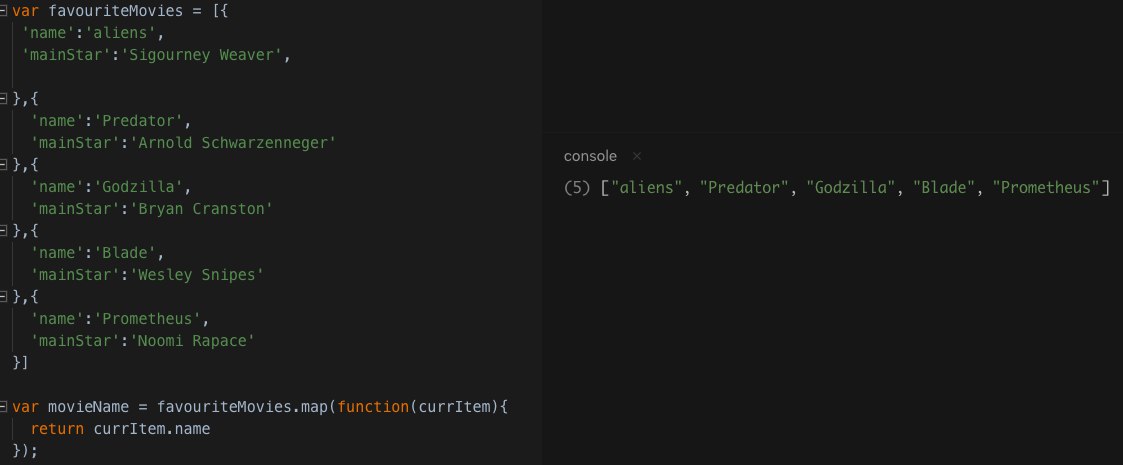The image size is (1123, 465).
Task: Collapse the favouriteMovies array fold marker
Action: [x=5, y=14]
